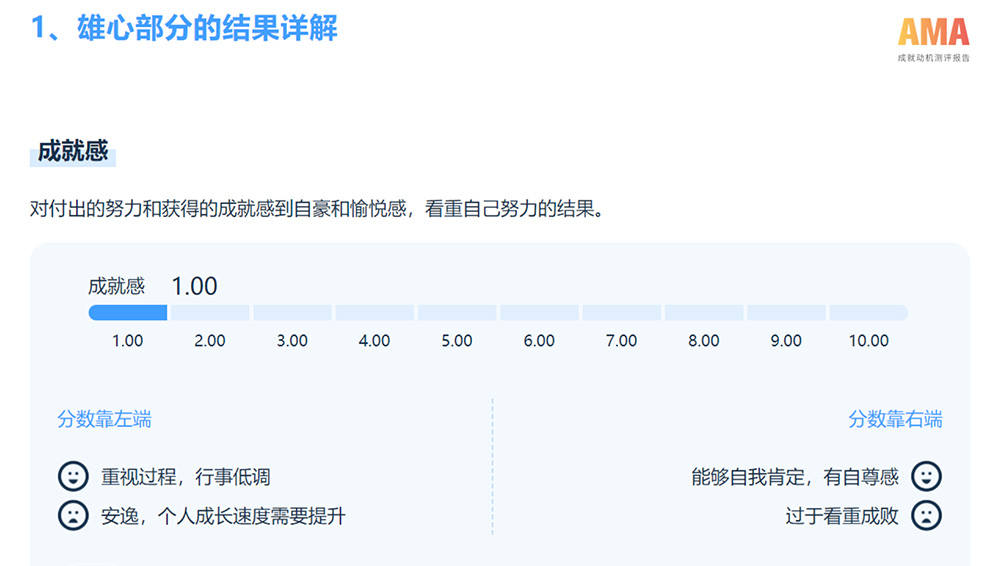
Task: Select the filled 1.00 score bar segment
Action: point(128,313)
